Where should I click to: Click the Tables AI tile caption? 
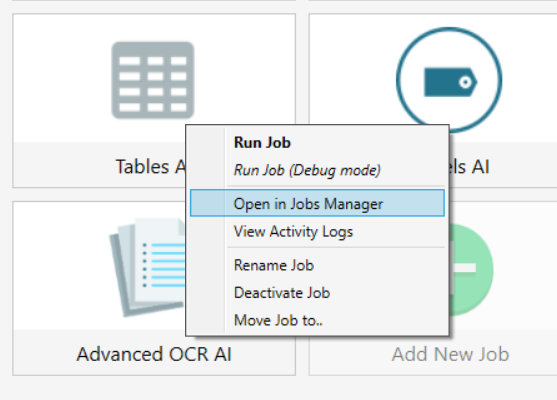pos(151,167)
